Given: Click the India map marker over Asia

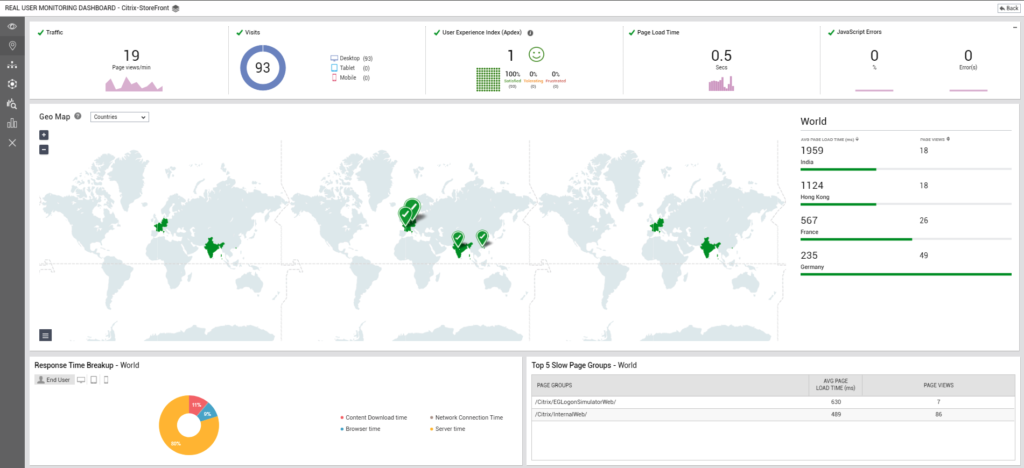Looking at the screenshot, I should click(x=458, y=238).
